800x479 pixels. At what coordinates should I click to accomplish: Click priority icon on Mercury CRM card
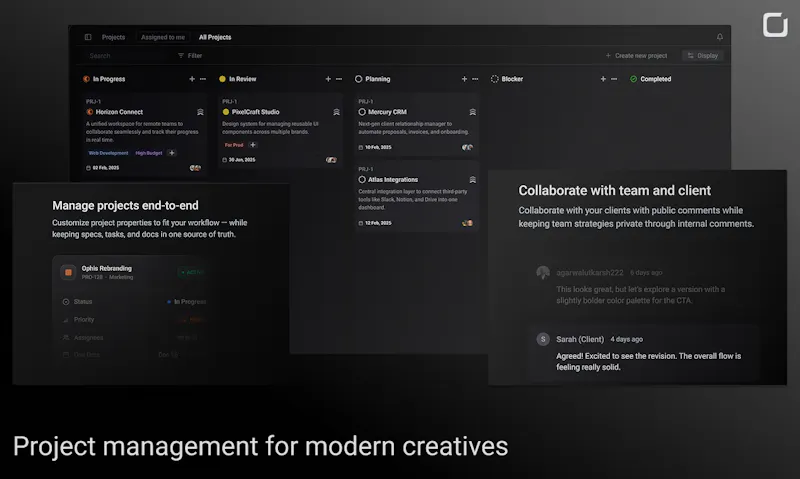pos(472,112)
